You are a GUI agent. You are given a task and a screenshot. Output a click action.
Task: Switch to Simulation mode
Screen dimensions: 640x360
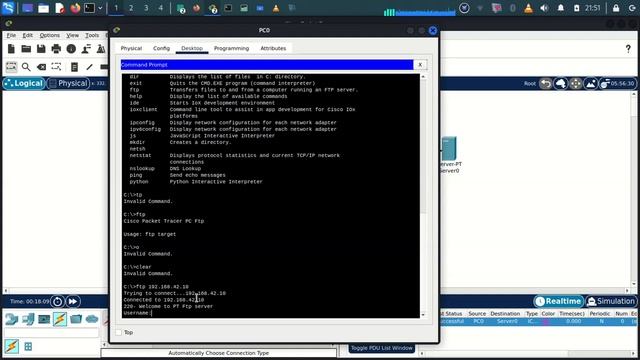tap(611, 301)
